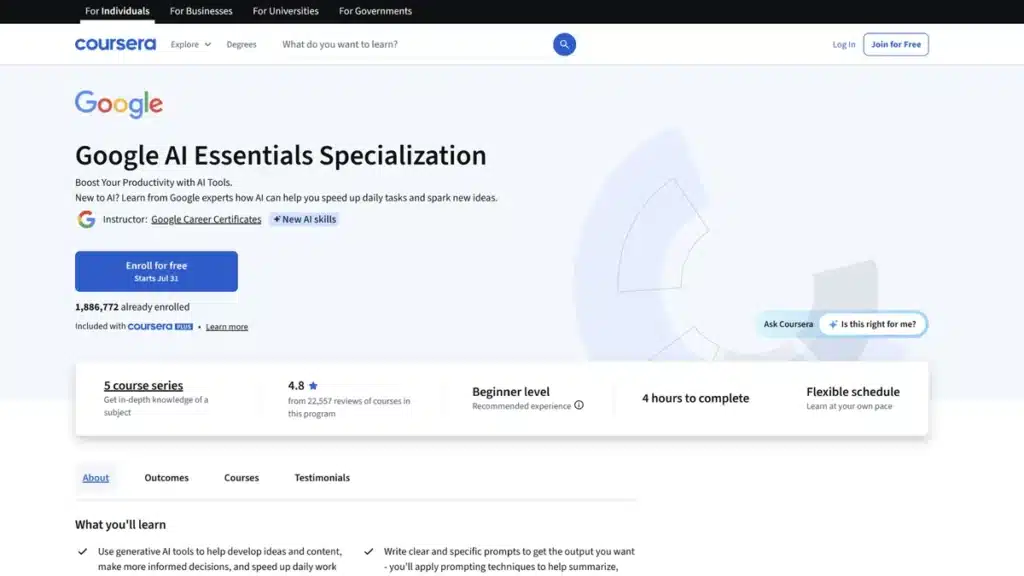The image size is (1024, 576).
Task: Select the Outcomes section tab
Action: [x=167, y=478]
